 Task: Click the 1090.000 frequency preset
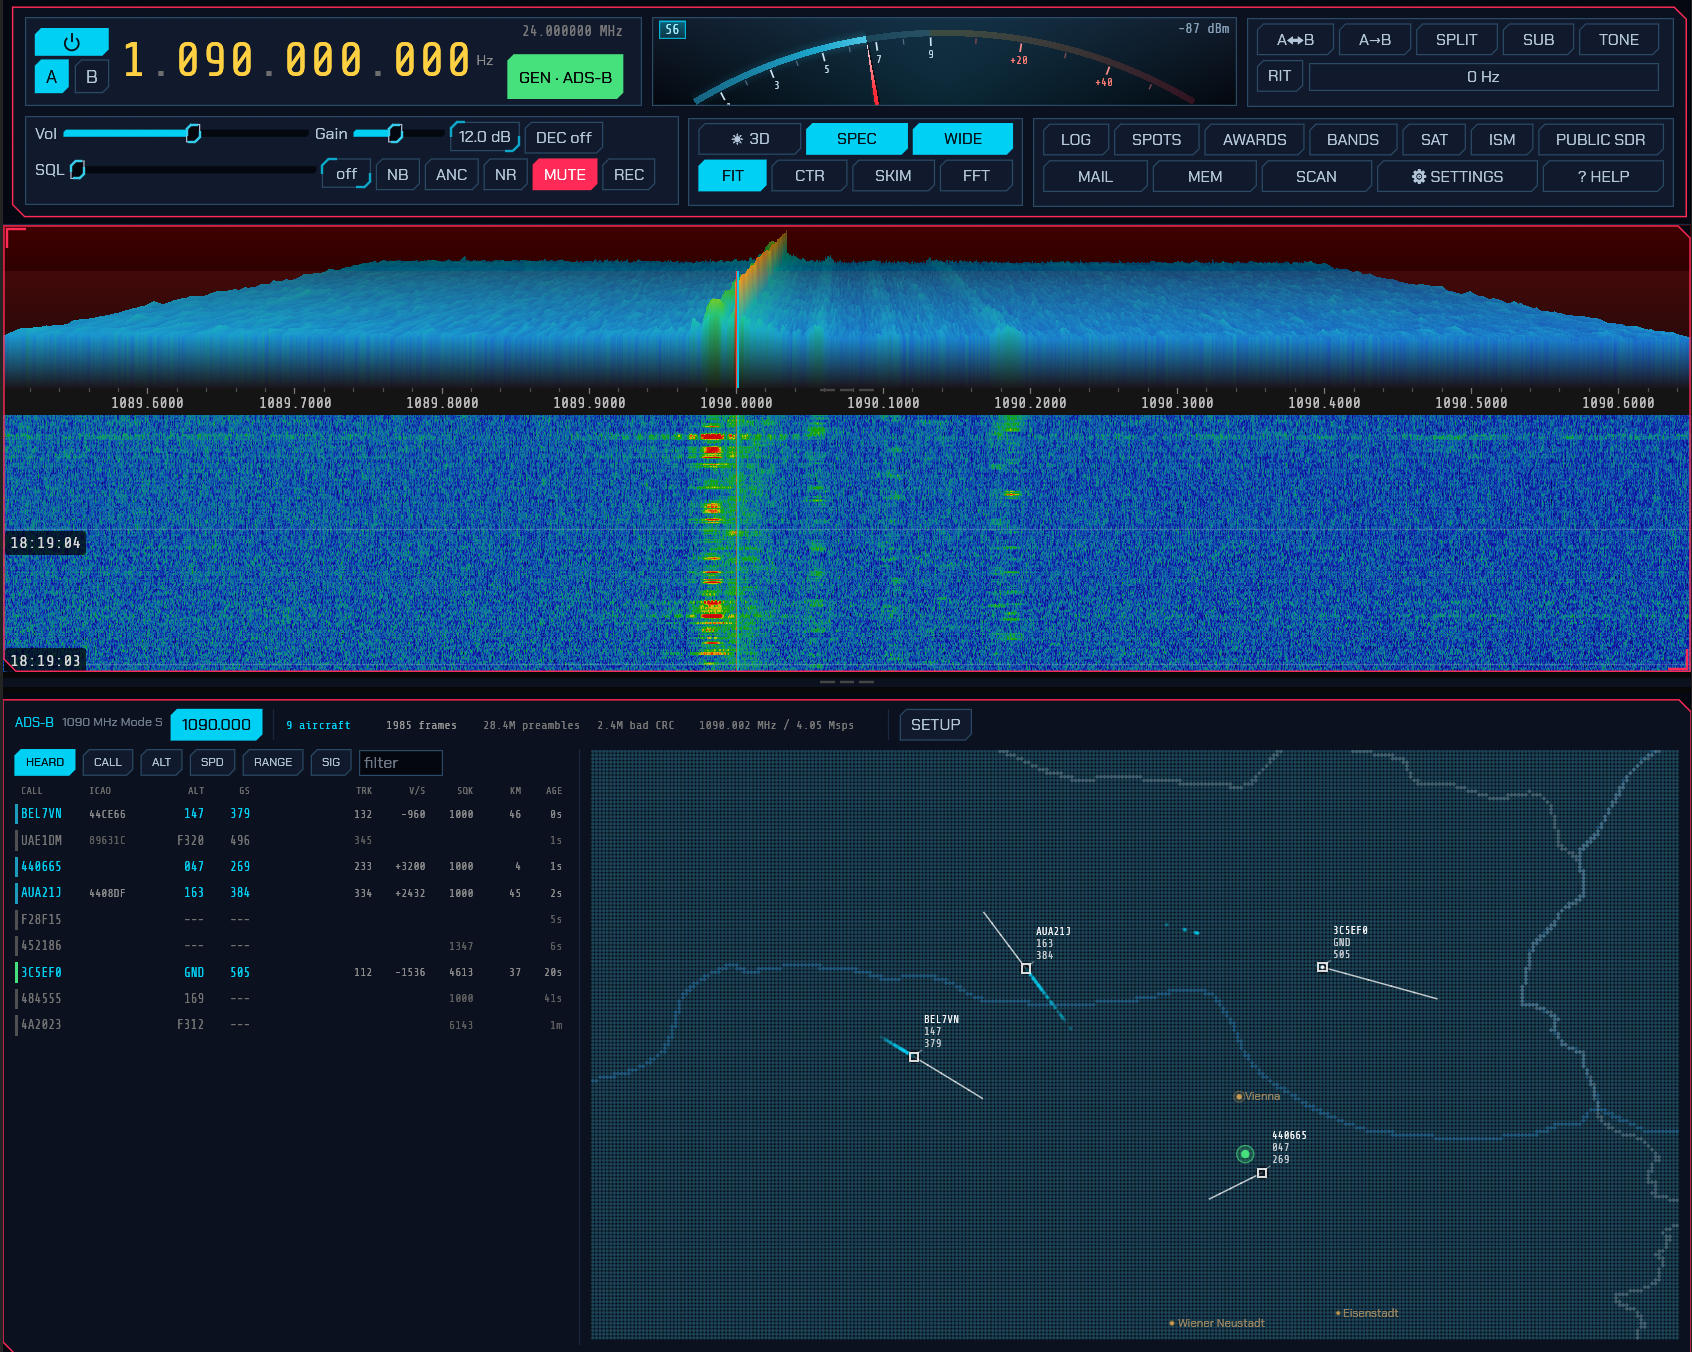point(216,725)
